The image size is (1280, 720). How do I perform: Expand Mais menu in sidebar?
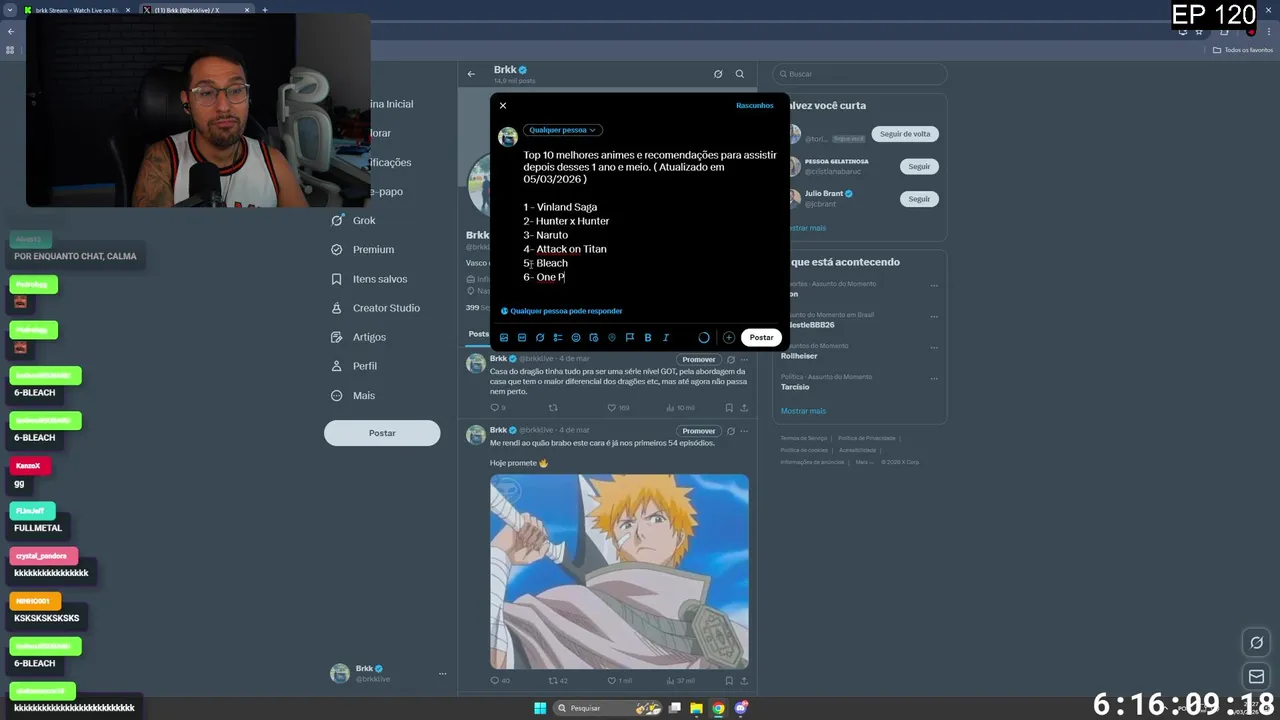click(x=353, y=395)
